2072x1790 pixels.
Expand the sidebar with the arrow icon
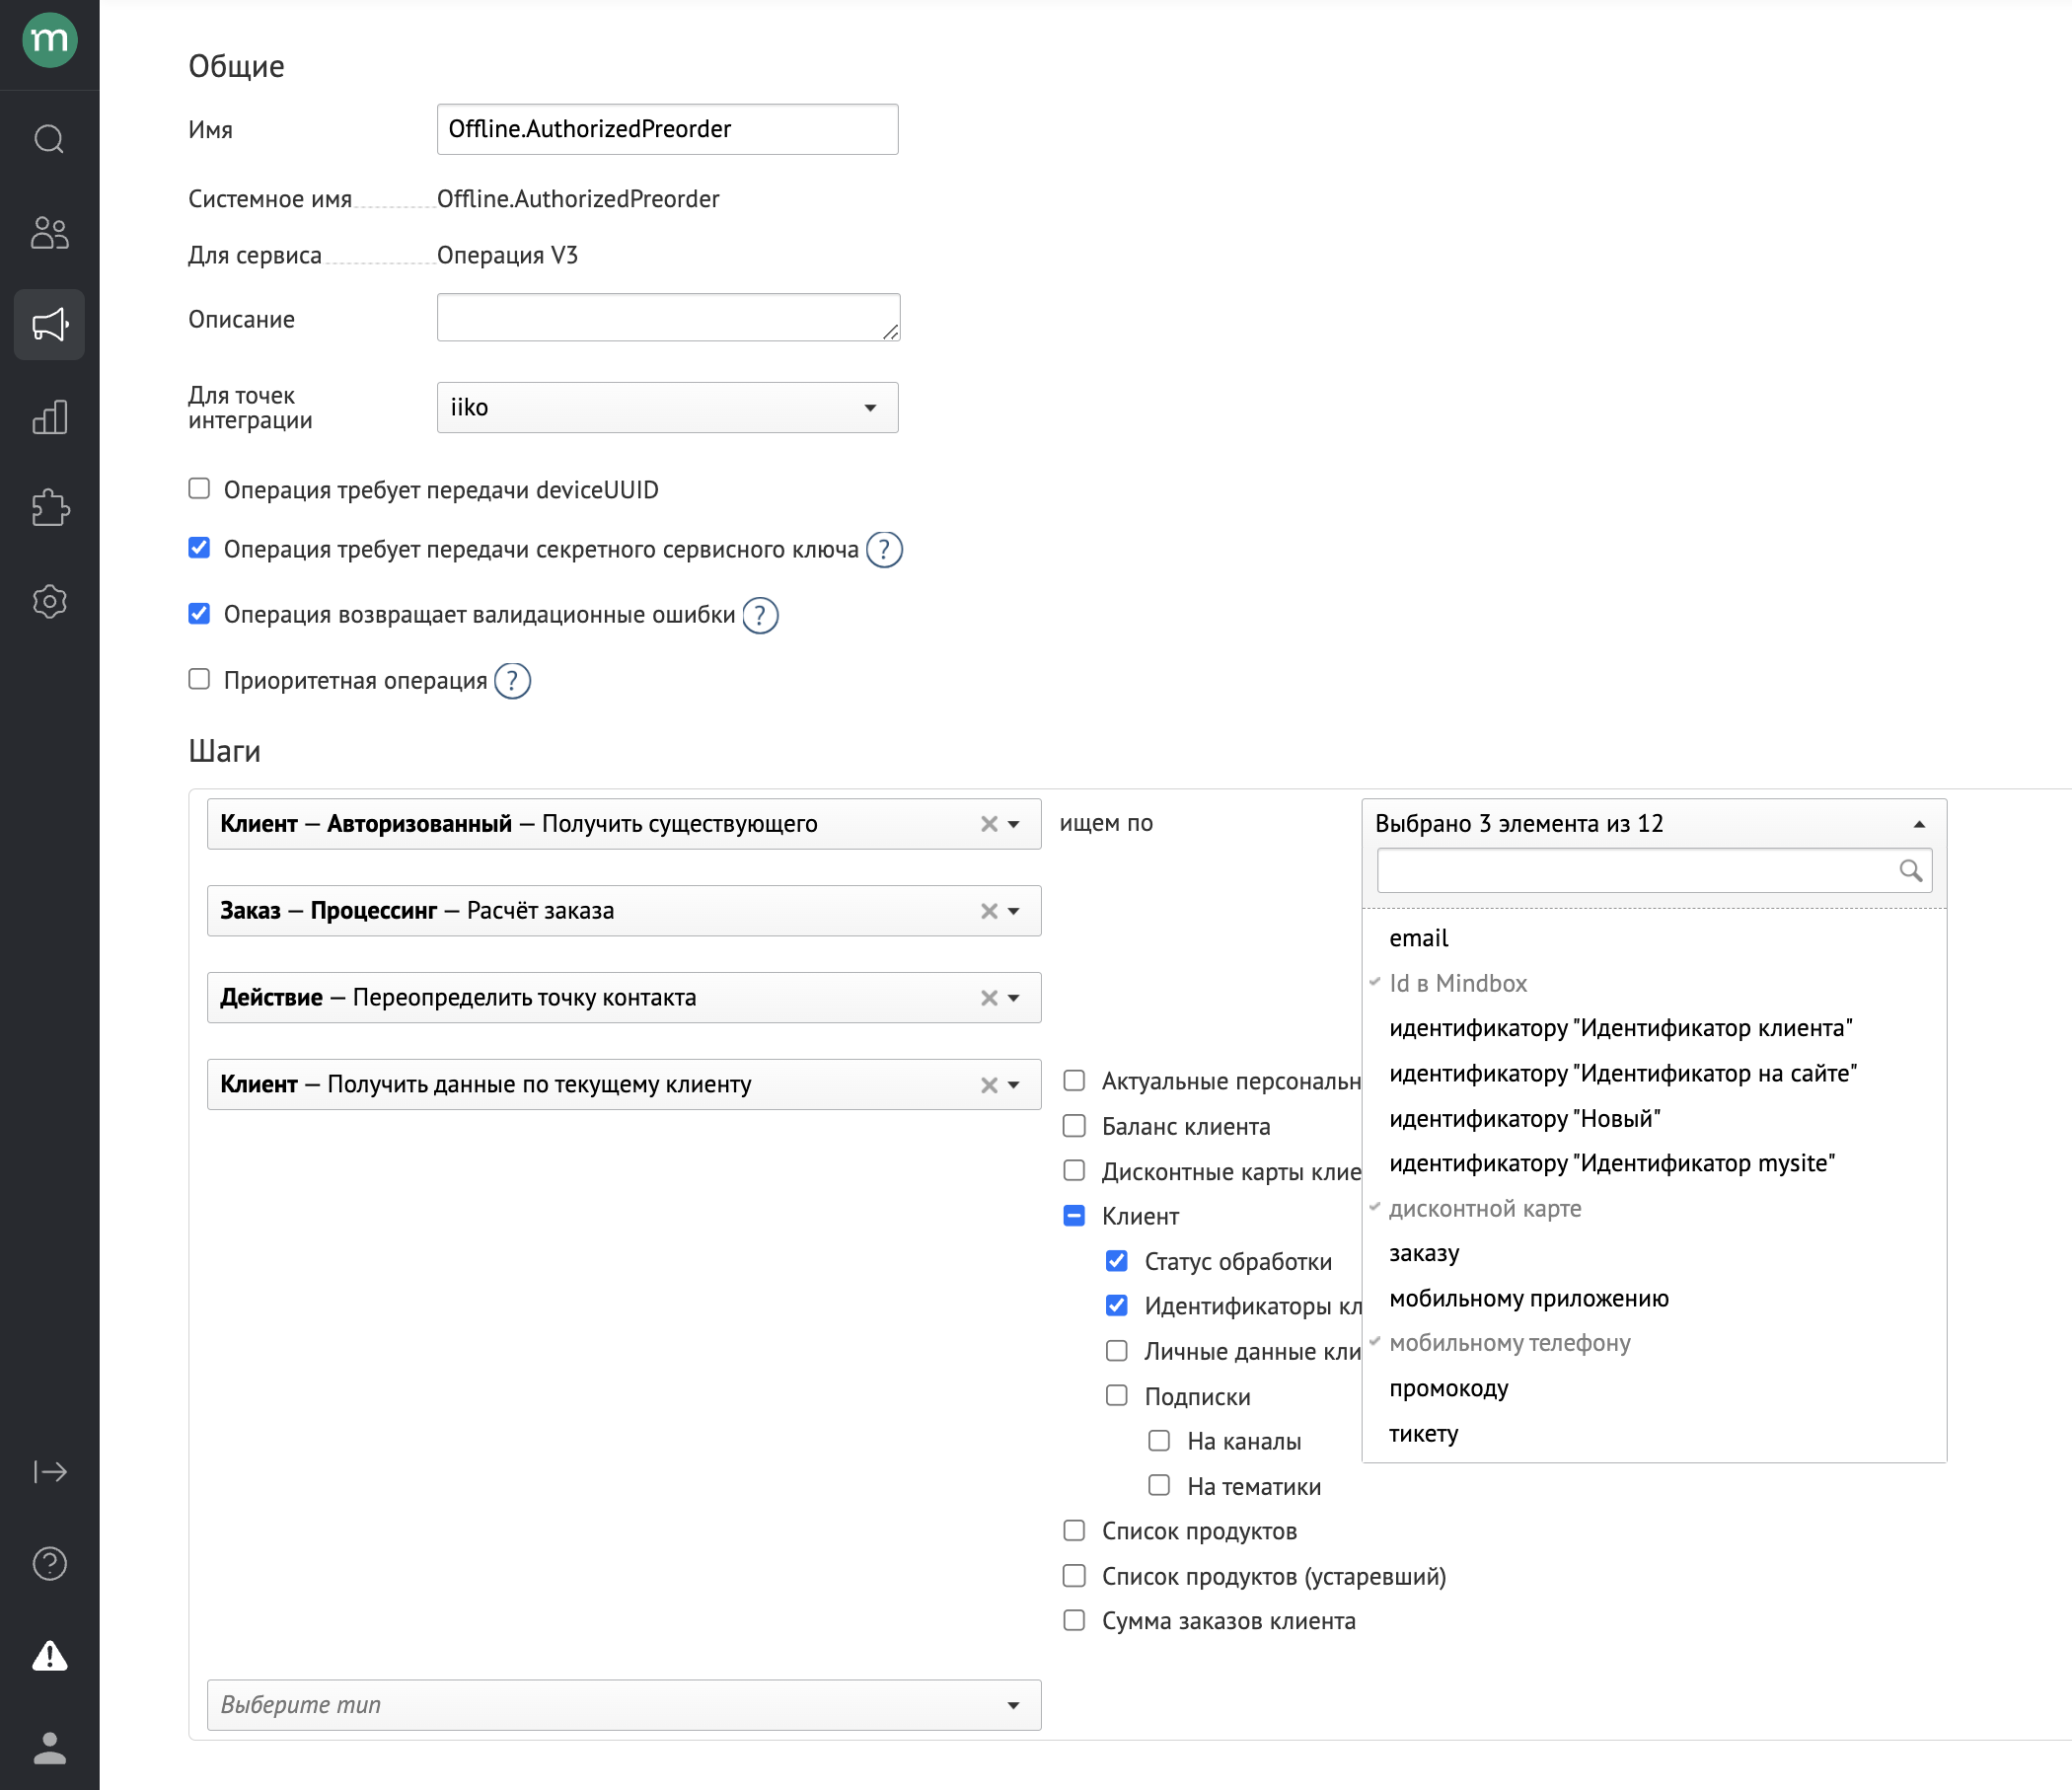click(x=49, y=1471)
